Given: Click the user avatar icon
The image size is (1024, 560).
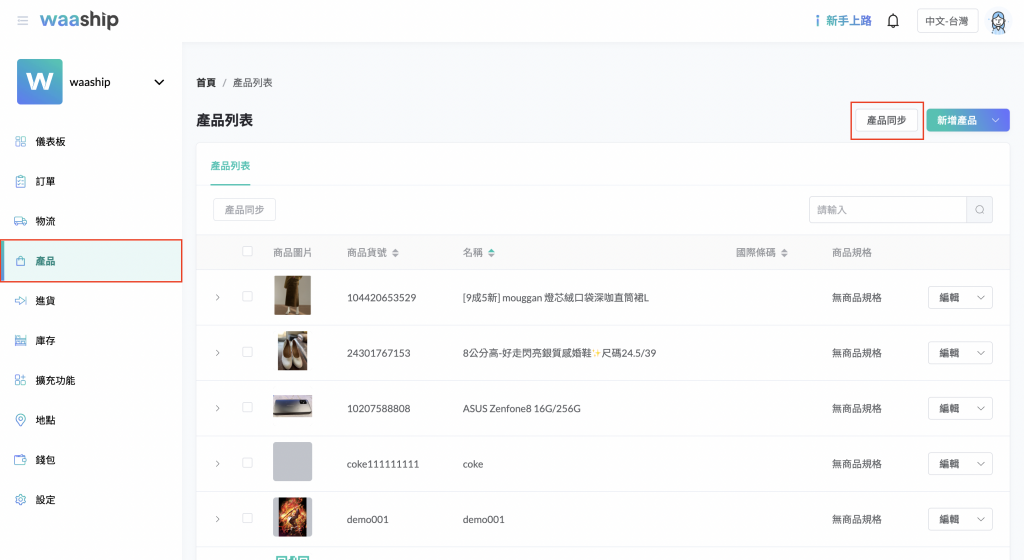Looking at the screenshot, I should coord(997,21).
